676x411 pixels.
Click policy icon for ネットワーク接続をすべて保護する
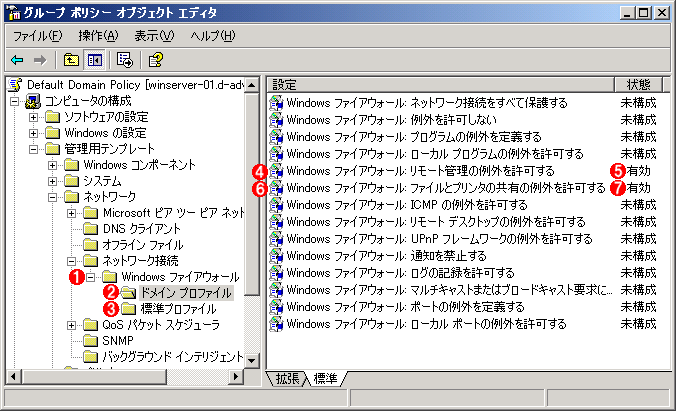(276, 103)
